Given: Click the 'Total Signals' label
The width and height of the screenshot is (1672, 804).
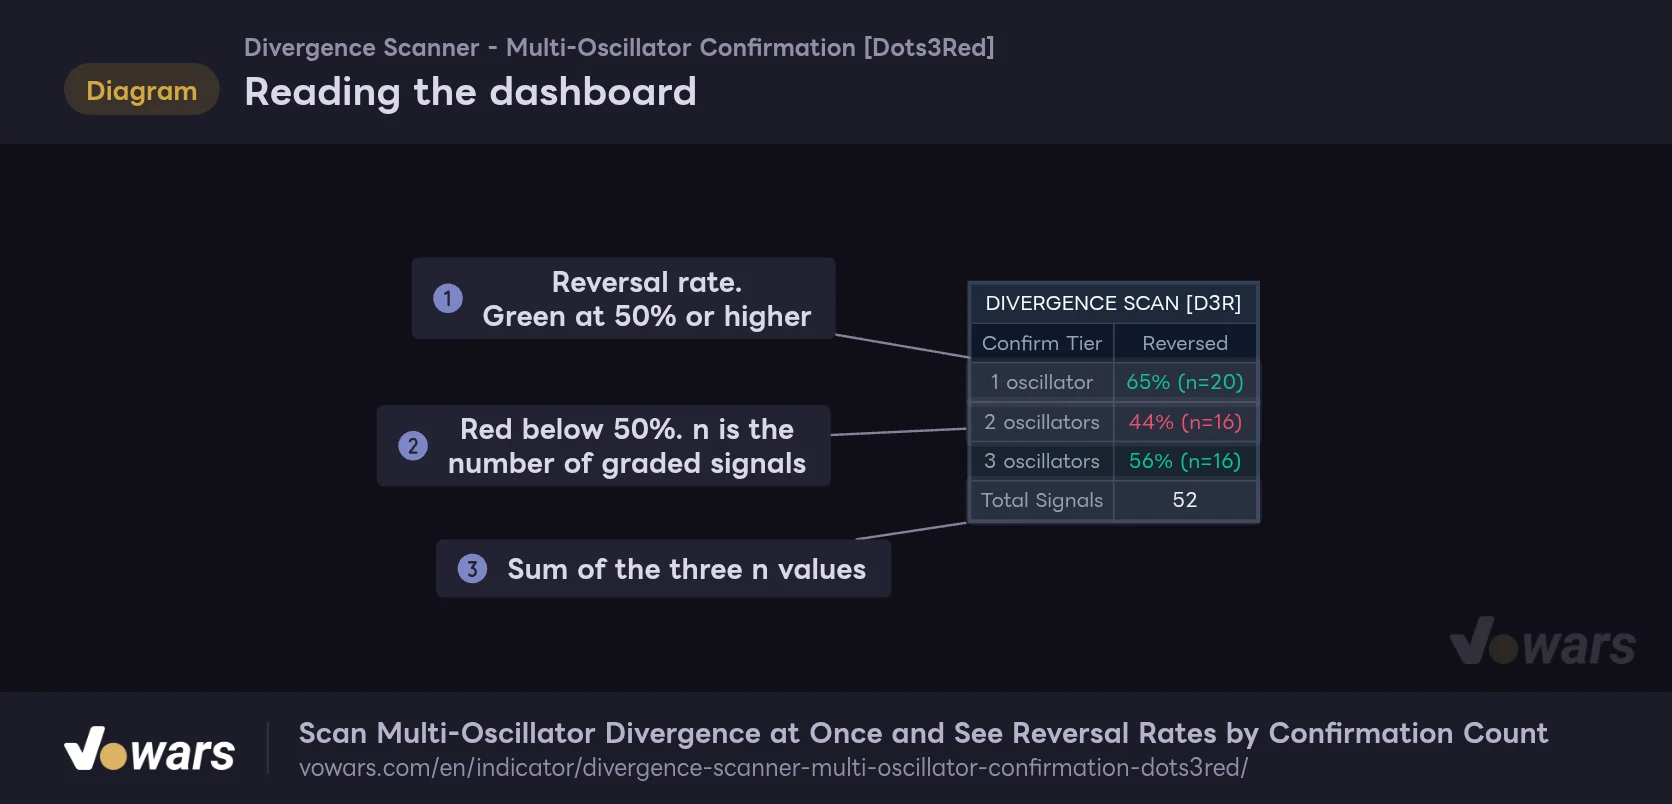Looking at the screenshot, I should point(1042,500).
